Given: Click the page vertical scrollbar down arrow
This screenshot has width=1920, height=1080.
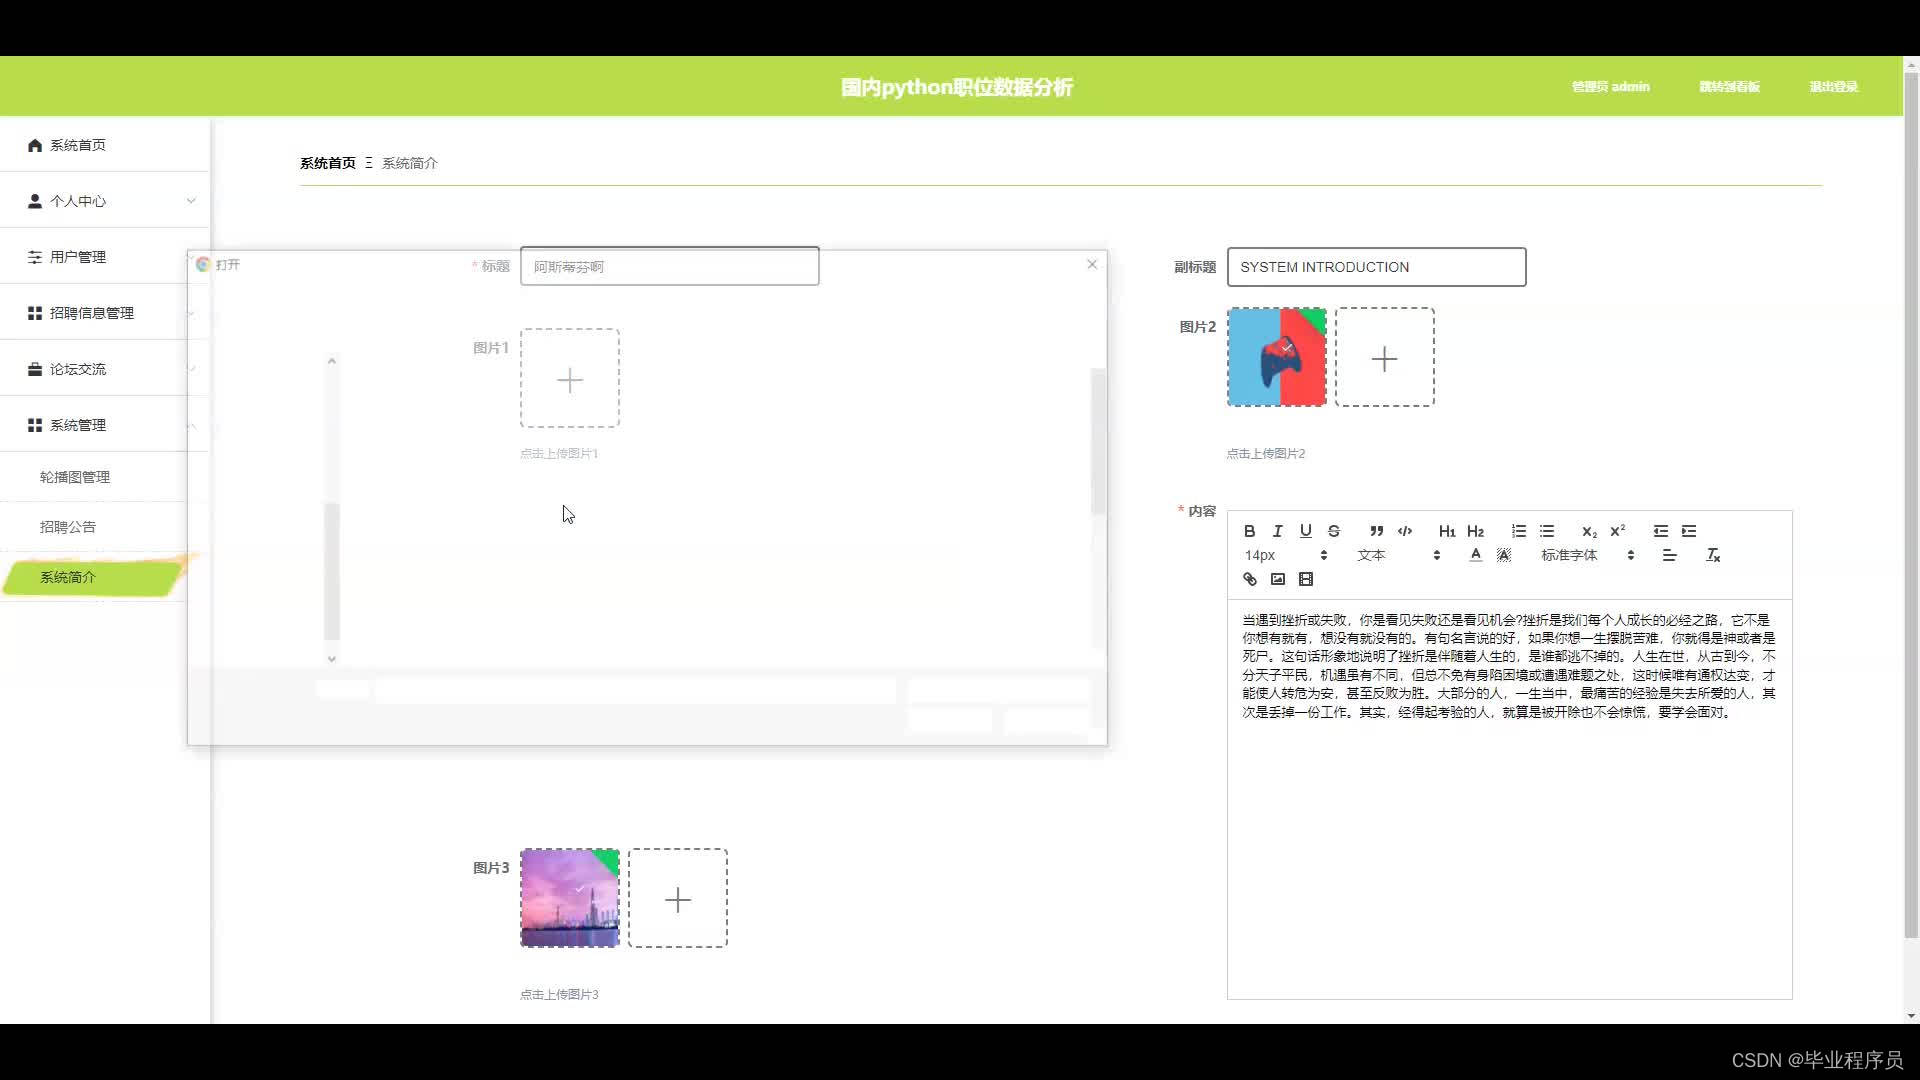Looking at the screenshot, I should [x=1910, y=1016].
